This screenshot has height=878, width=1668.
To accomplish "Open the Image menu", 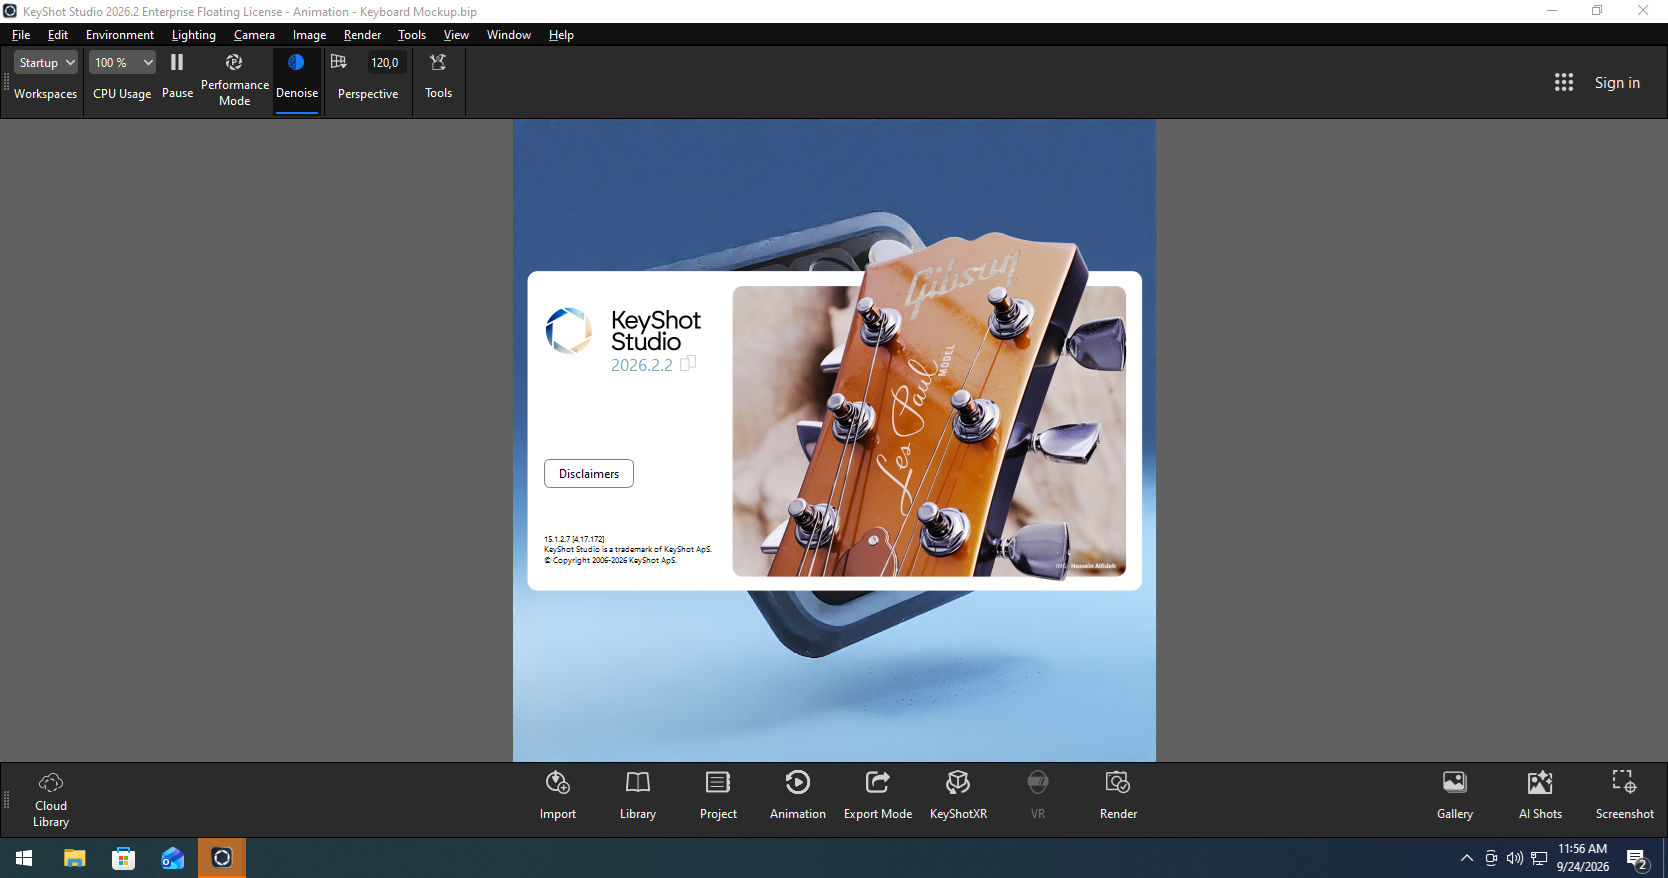I will pos(309,35).
